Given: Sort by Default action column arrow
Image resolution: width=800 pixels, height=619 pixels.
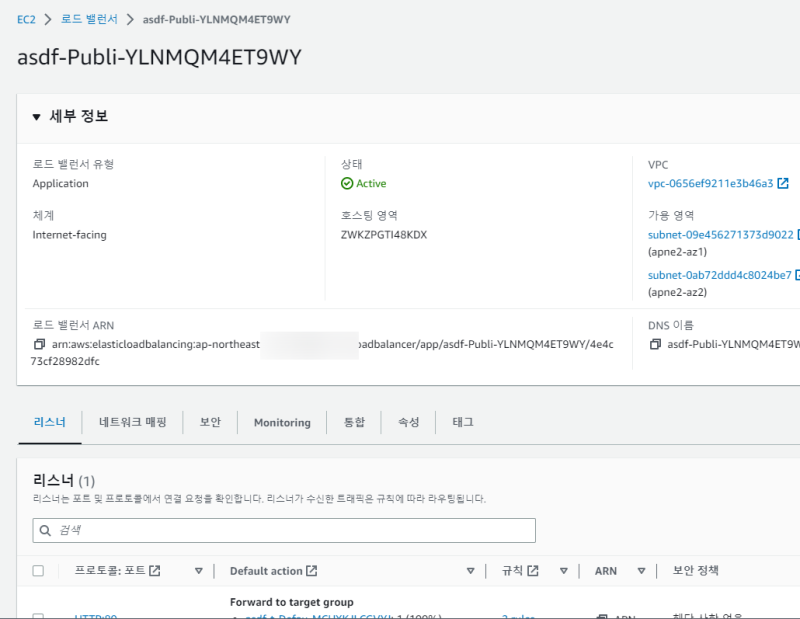Looking at the screenshot, I should click(x=470, y=571).
